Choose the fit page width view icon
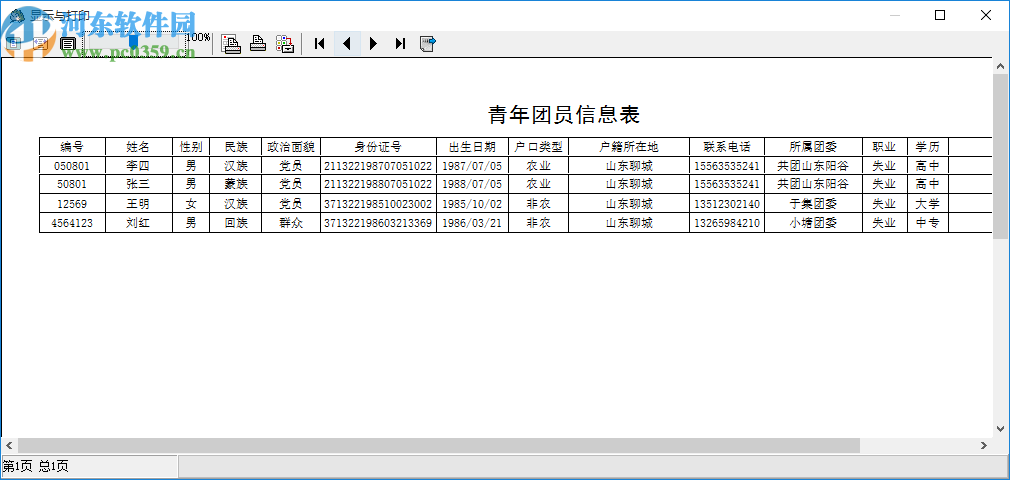This screenshot has width=1010, height=480. tap(41, 43)
